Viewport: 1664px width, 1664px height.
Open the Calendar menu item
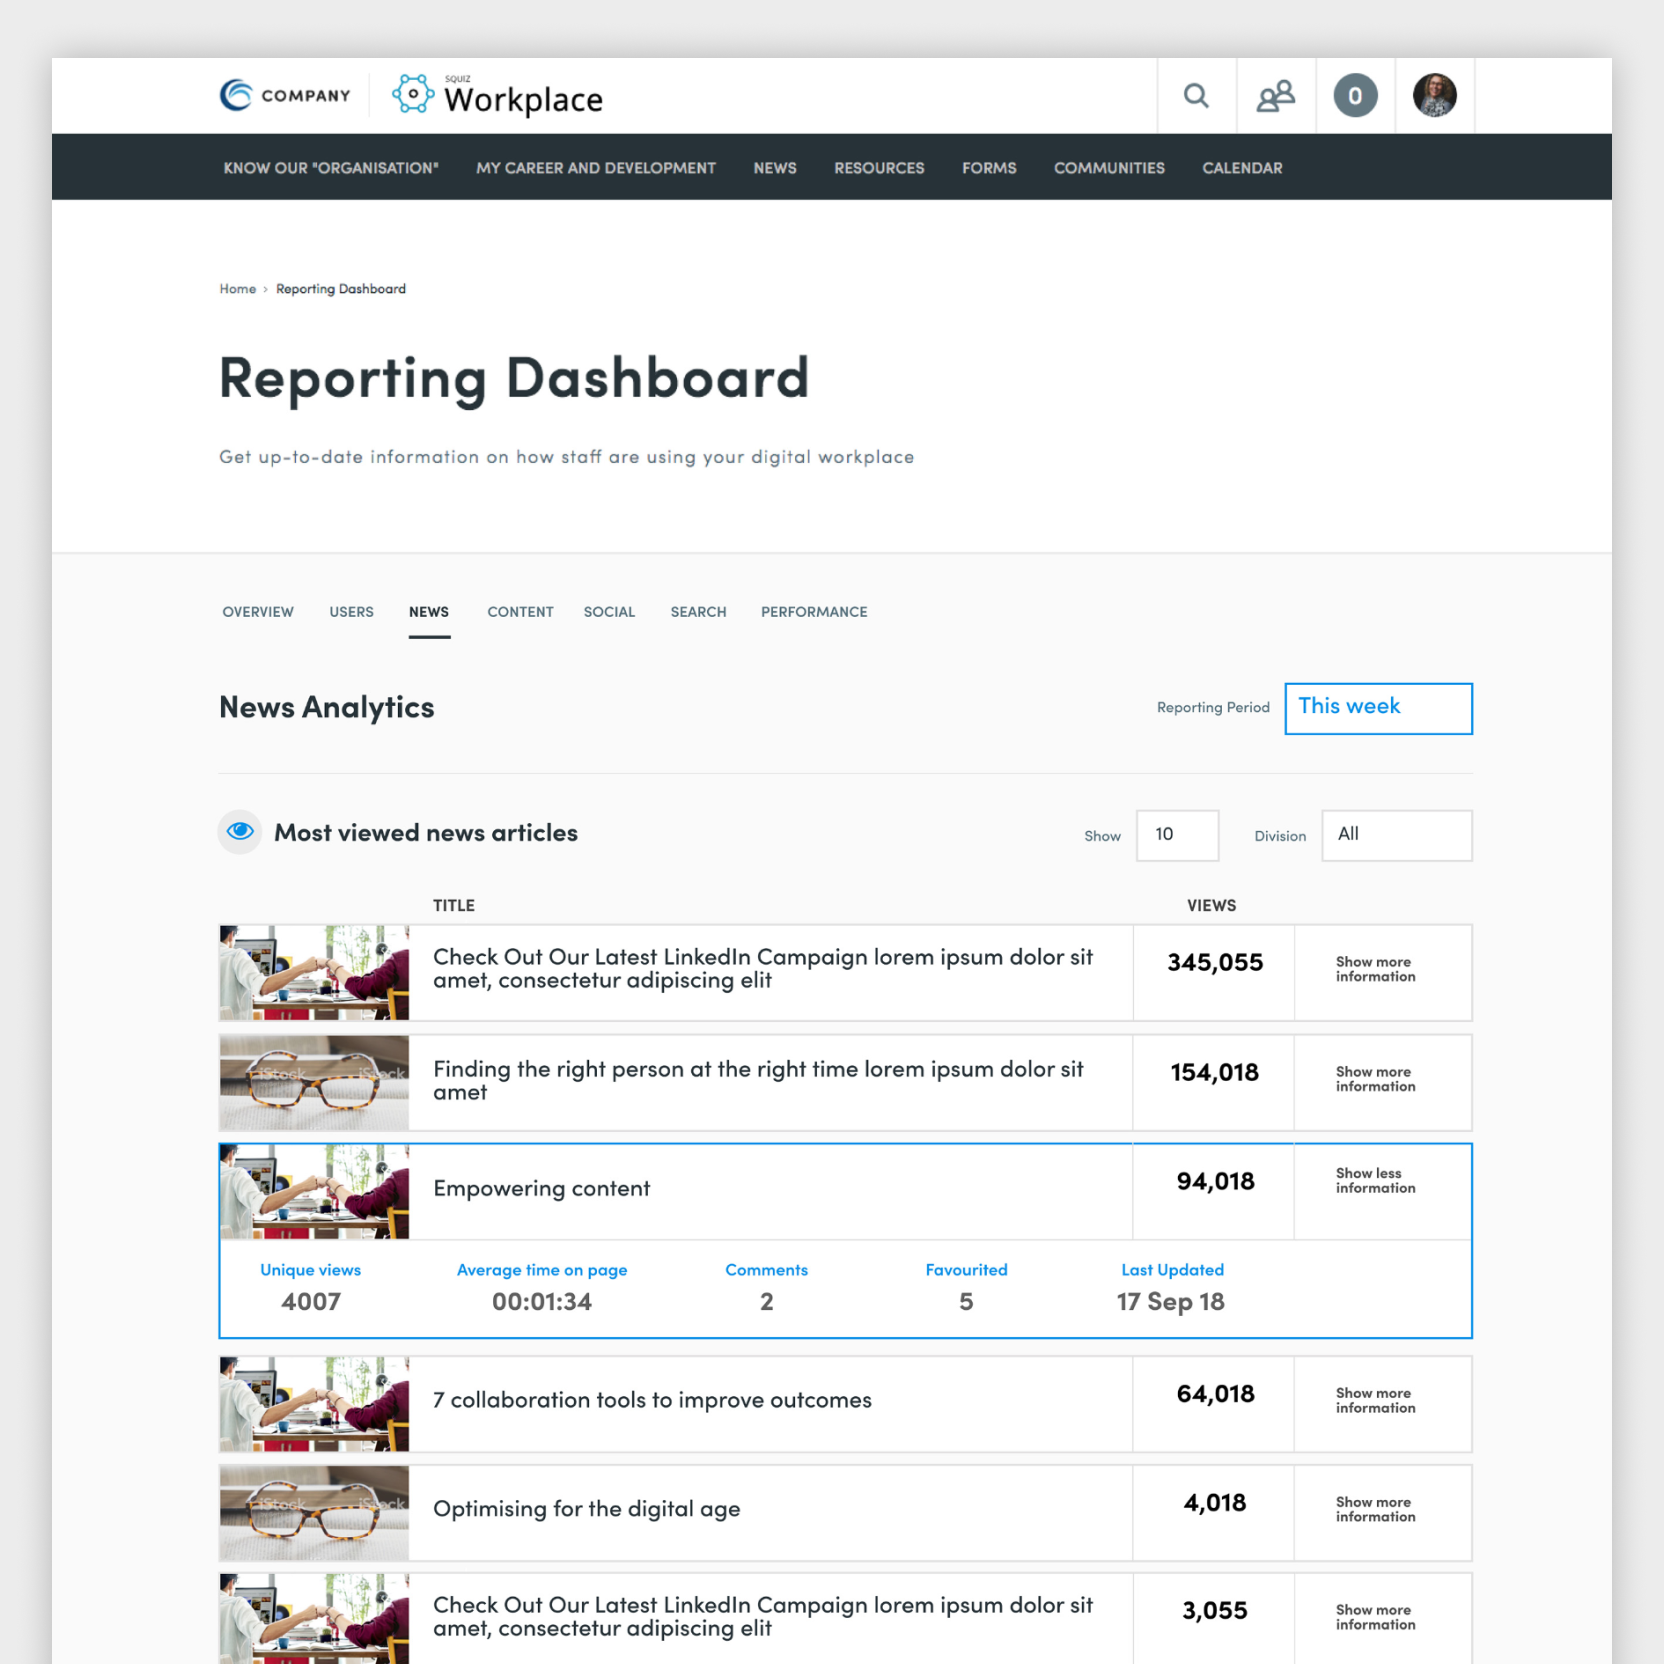click(1241, 168)
